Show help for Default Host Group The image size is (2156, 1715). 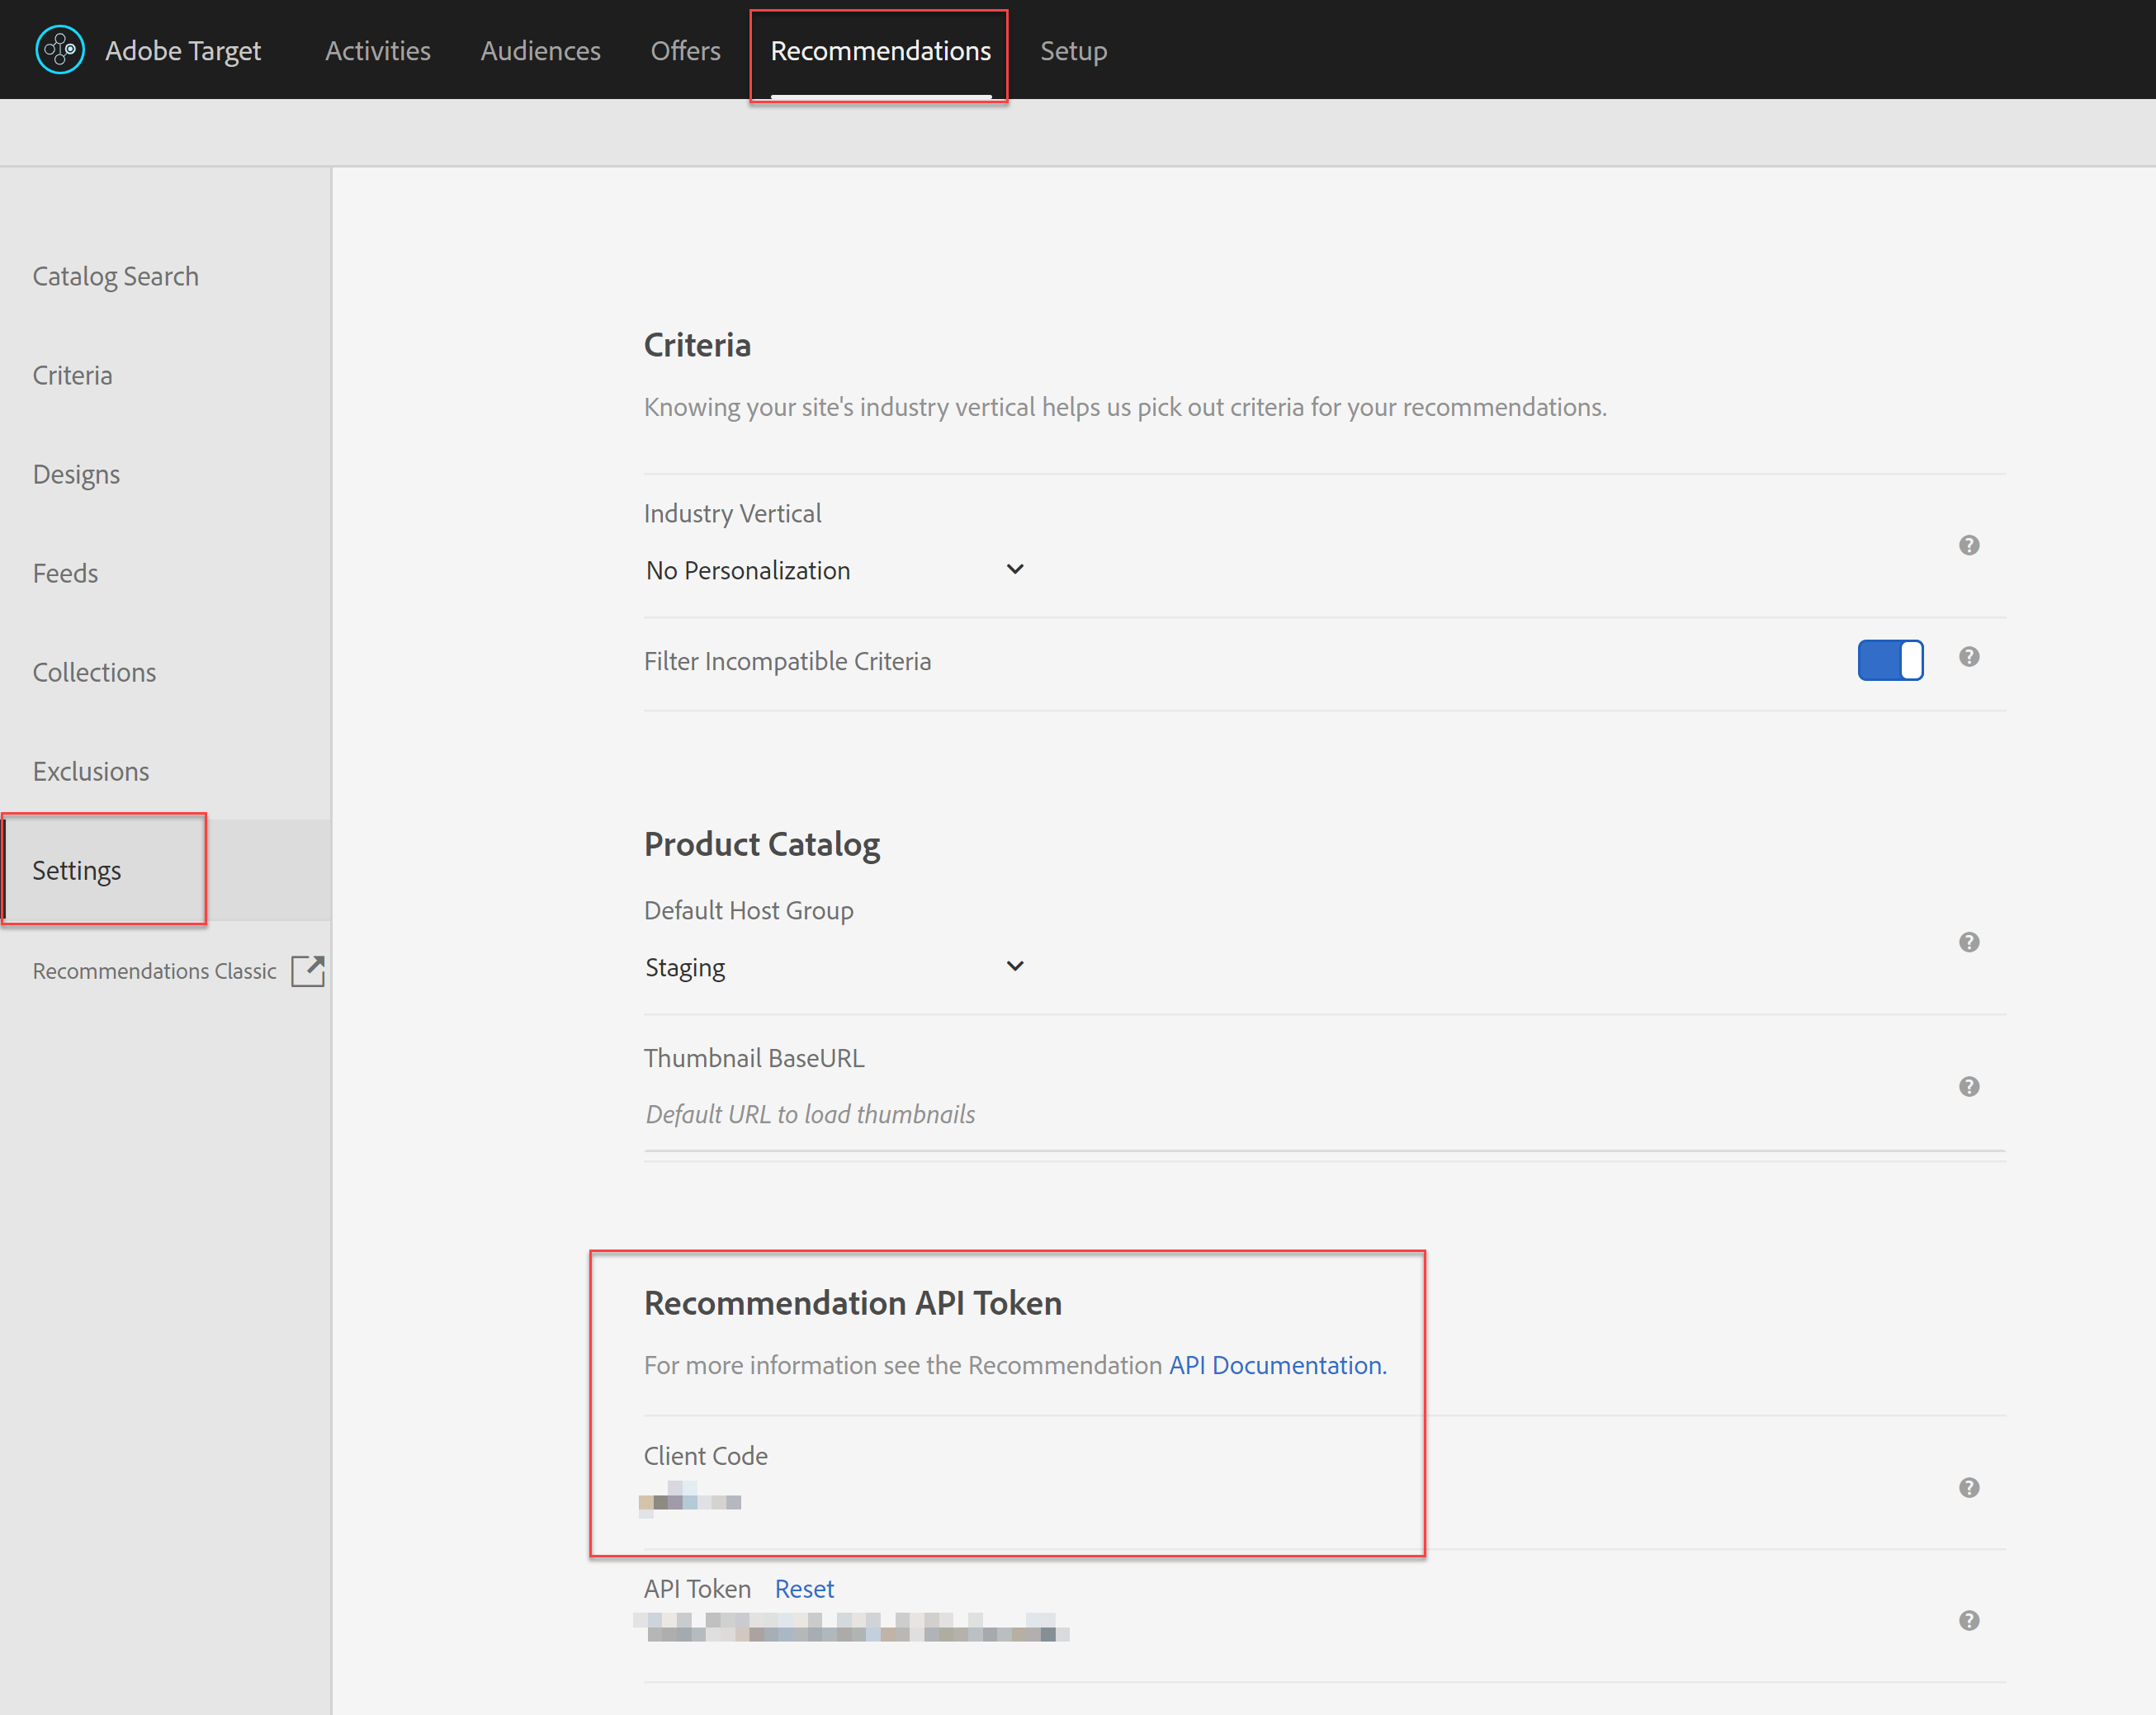point(1968,942)
